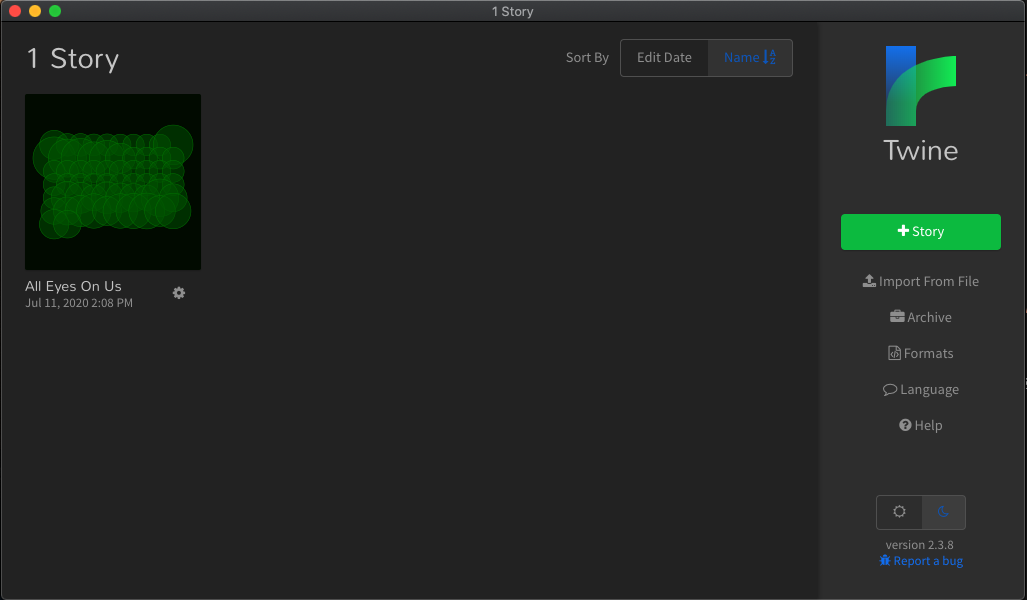Open the All Eyes On Us story thumbnail
The height and width of the screenshot is (600, 1027).
coord(113,181)
